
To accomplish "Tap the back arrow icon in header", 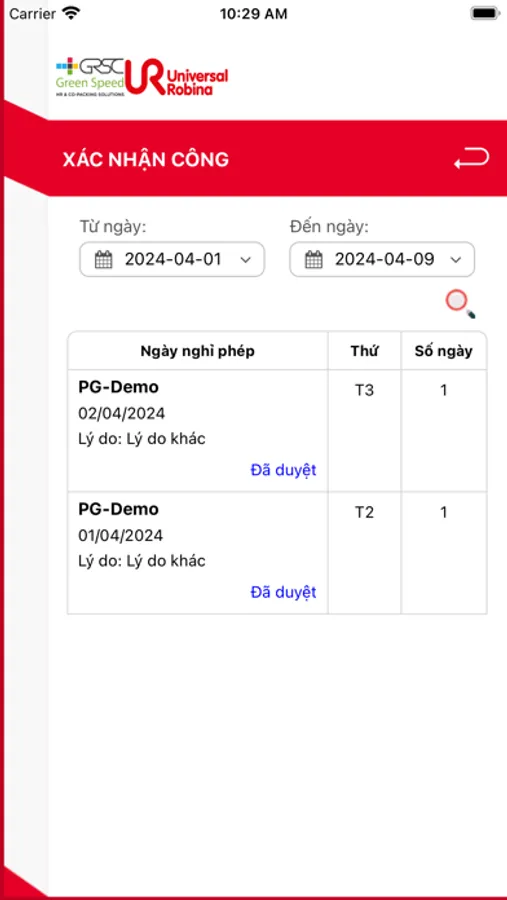I will point(471,158).
